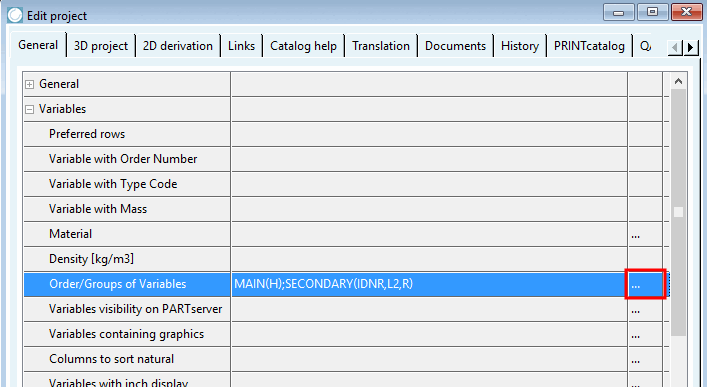Image resolution: width=707 pixels, height=387 pixels.
Task: Switch to the 2D derivation tab
Action: [x=178, y=46]
